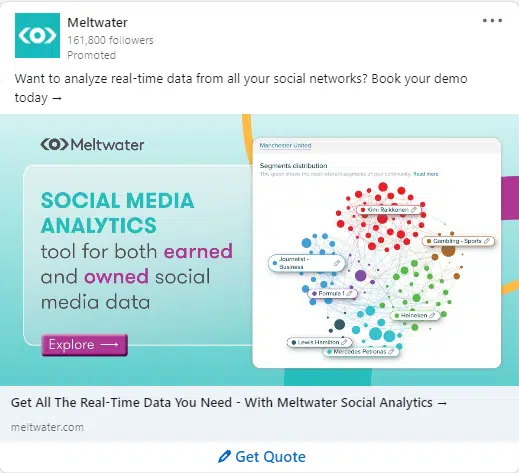
Task: Click the Meltwater company name link
Action: click(97, 23)
